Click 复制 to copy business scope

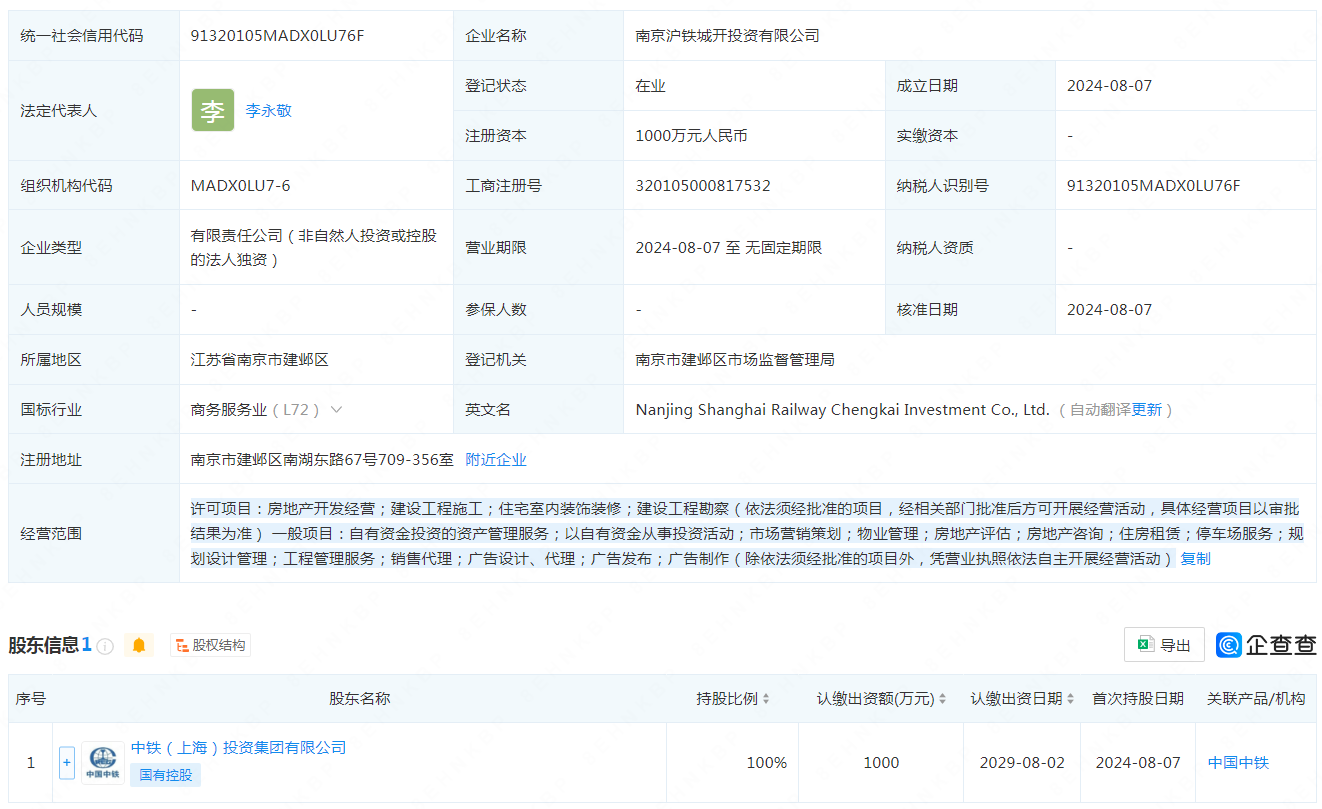(1195, 559)
